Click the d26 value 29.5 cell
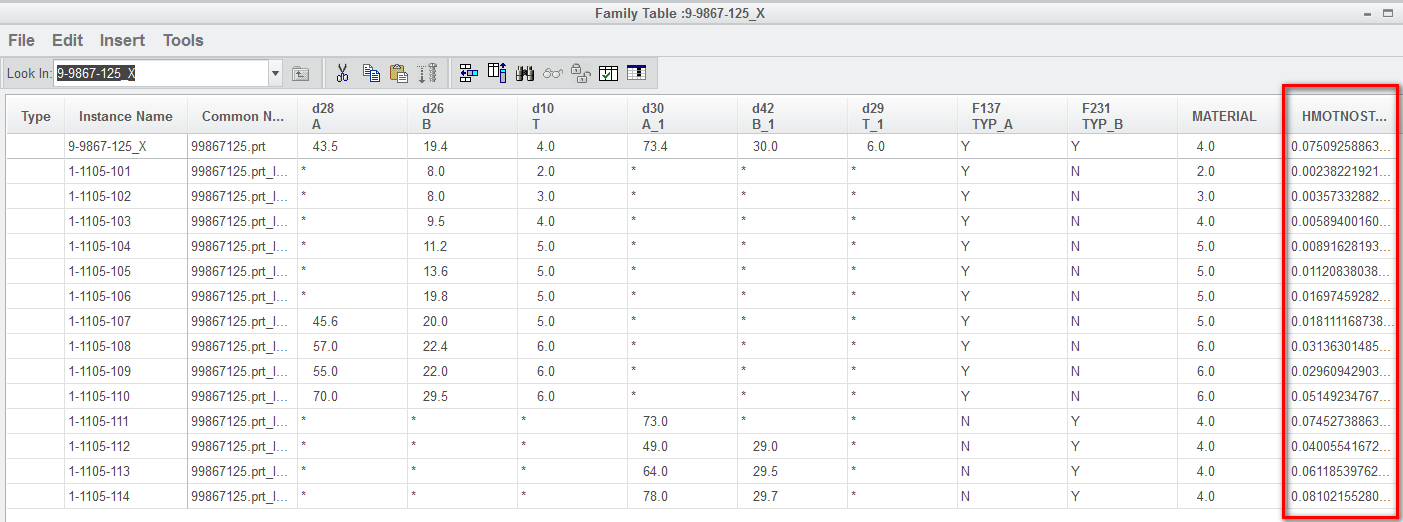Screen dimensions: 1403x522 click(x=462, y=396)
